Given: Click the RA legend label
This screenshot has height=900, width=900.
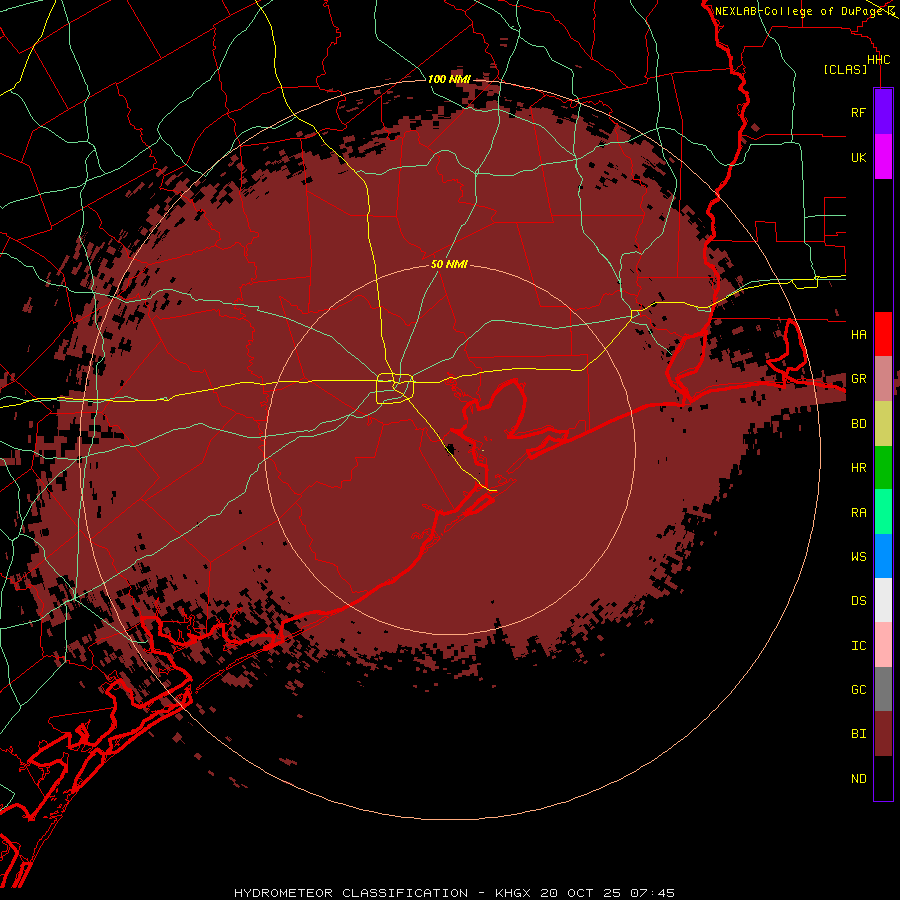Looking at the screenshot, I should tap(858, 513).
